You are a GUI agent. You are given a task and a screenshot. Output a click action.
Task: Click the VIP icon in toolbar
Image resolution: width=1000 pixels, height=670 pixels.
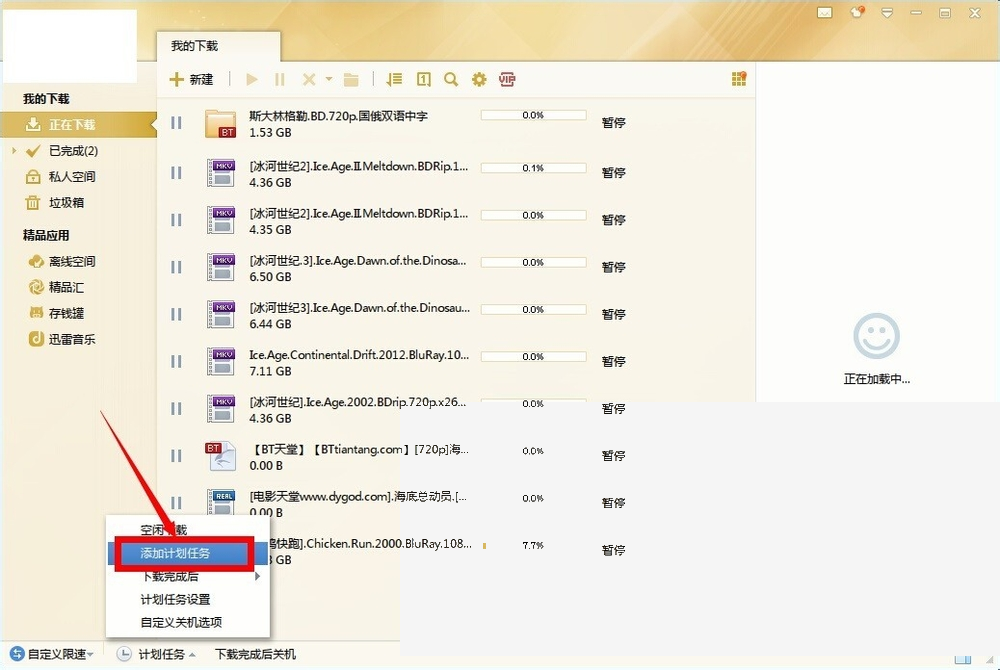coord(507,79)
